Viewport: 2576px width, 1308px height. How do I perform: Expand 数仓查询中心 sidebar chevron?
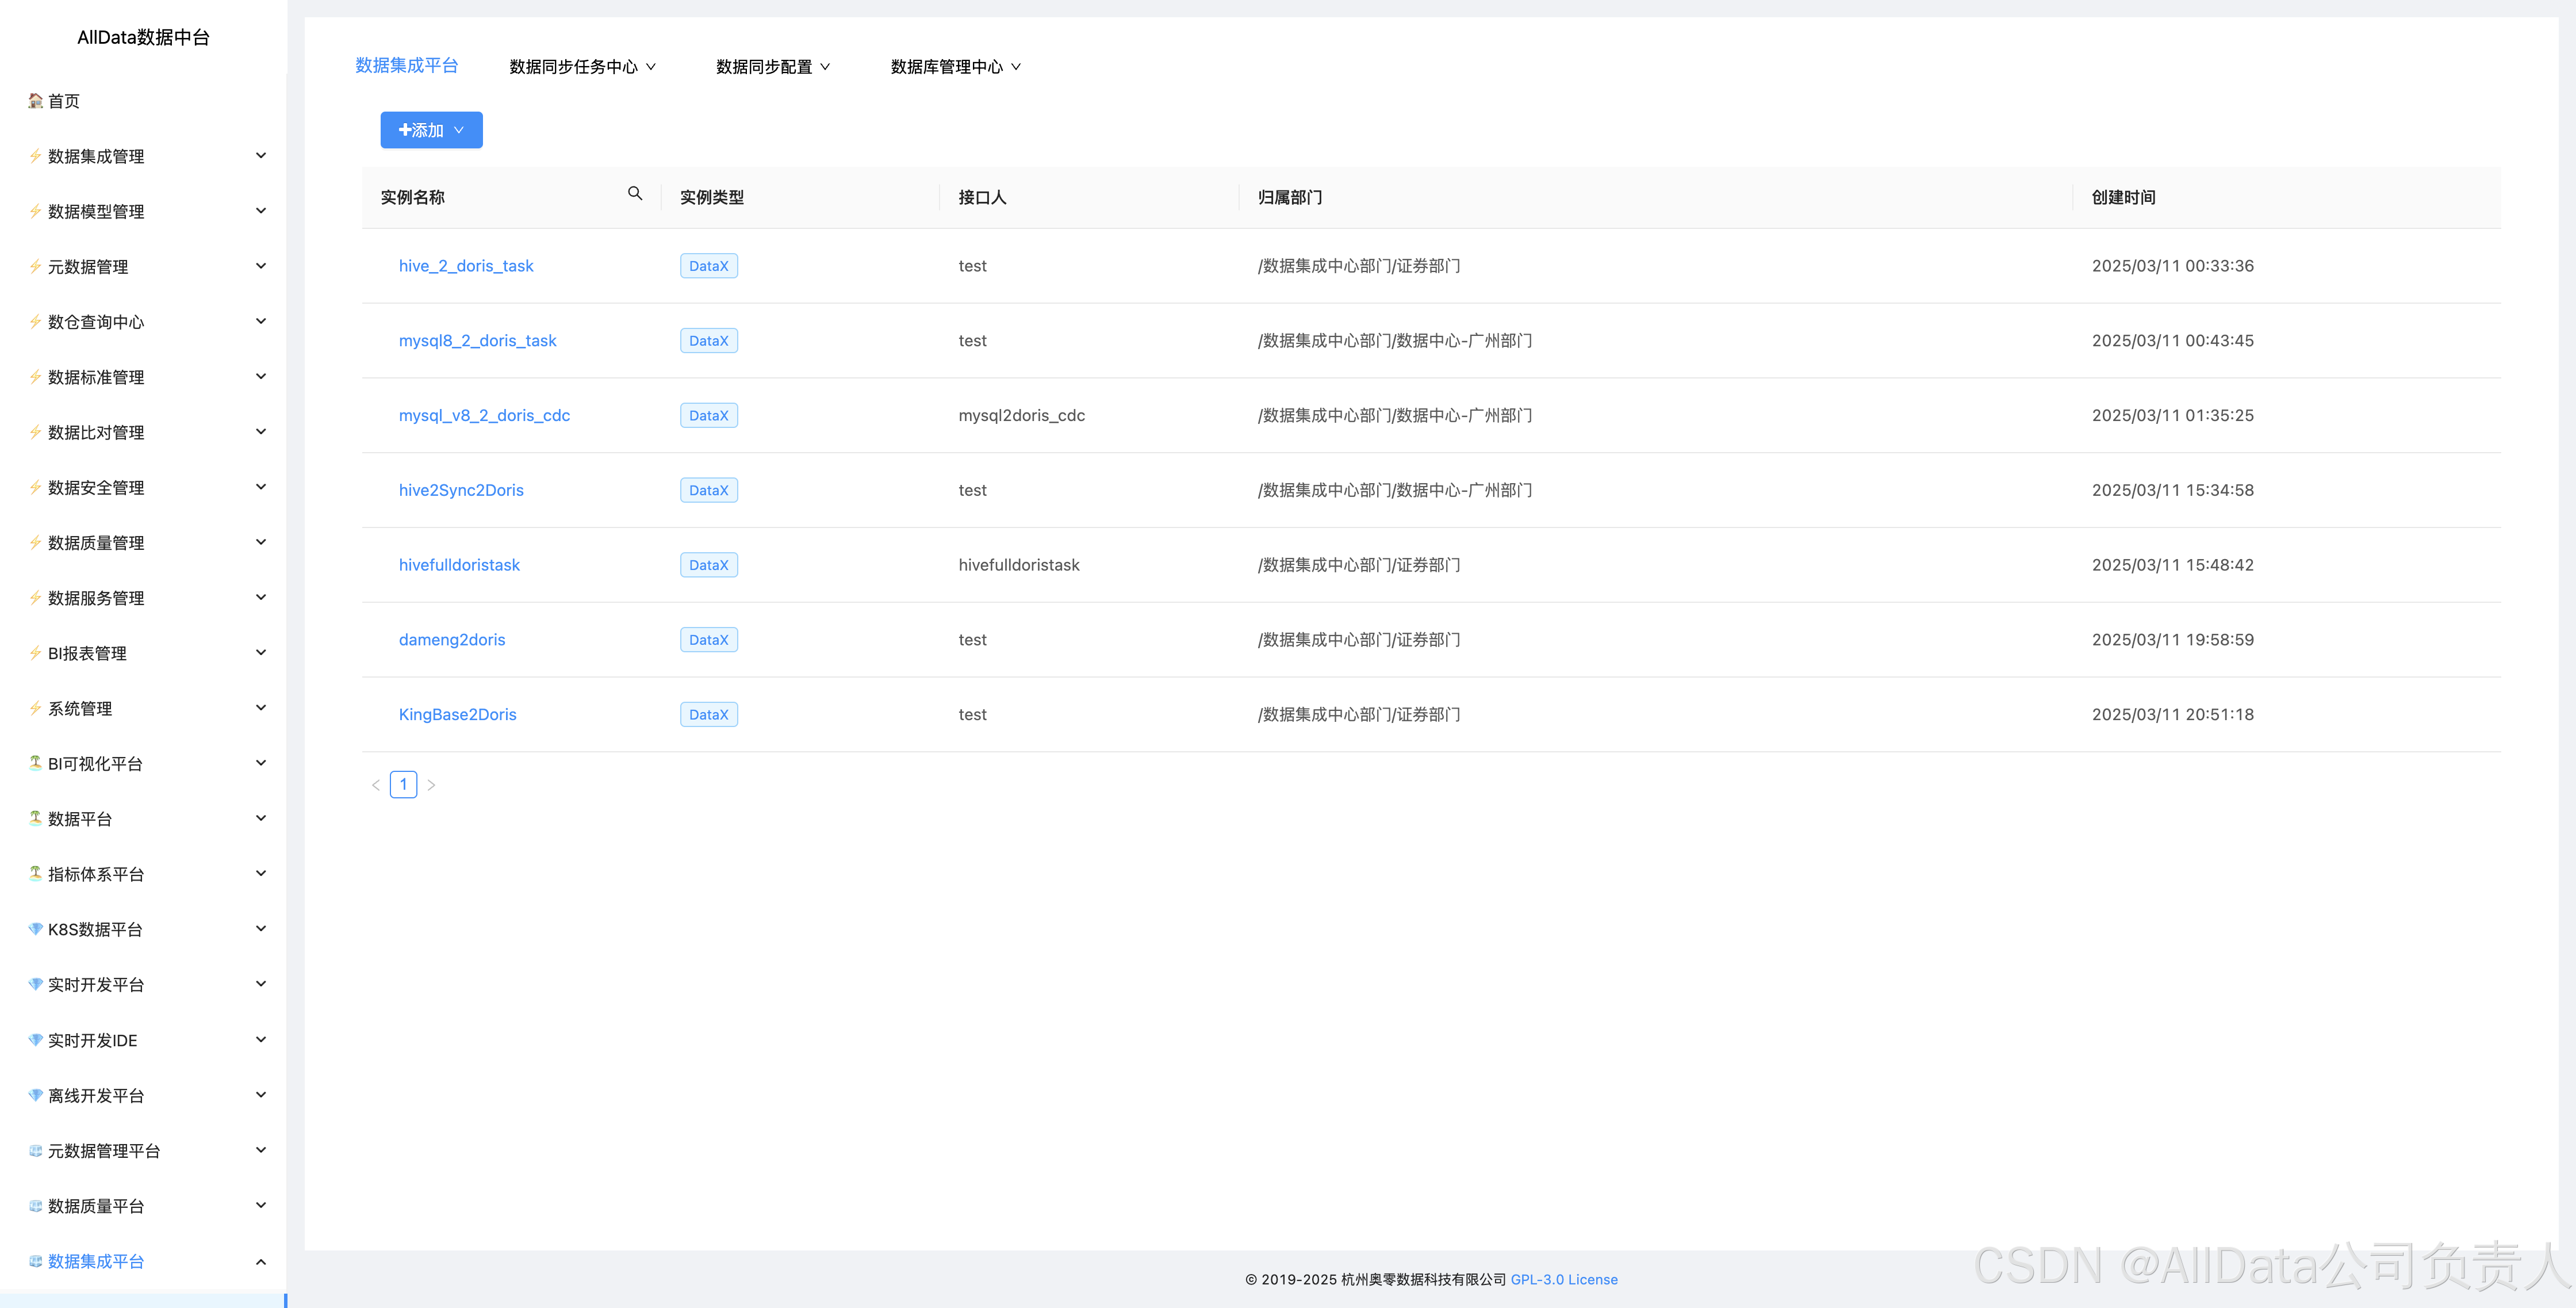click(x=261, y=322)
